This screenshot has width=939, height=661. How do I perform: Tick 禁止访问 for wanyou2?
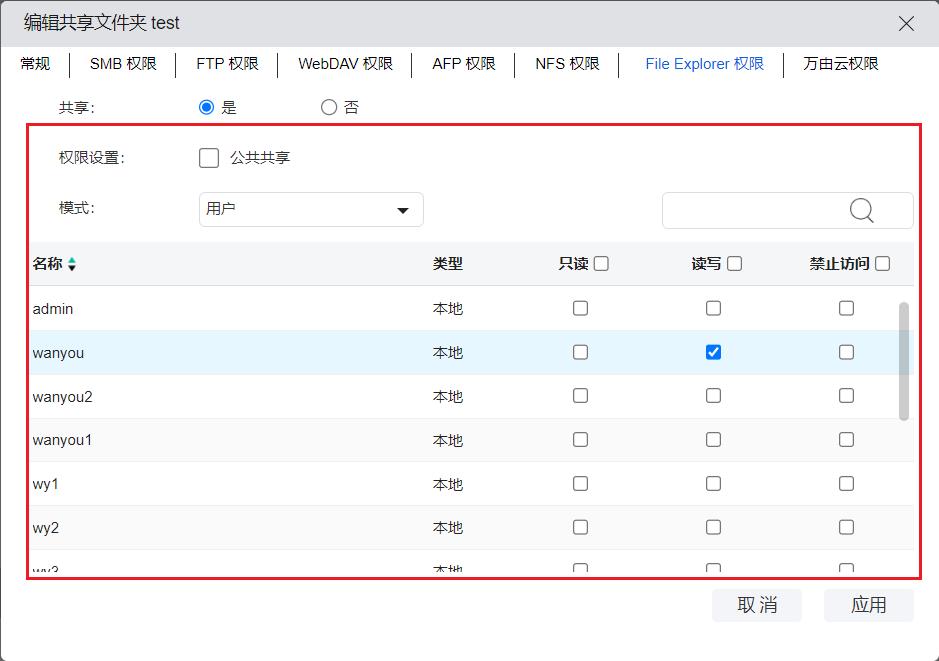[x=846, y=396]
